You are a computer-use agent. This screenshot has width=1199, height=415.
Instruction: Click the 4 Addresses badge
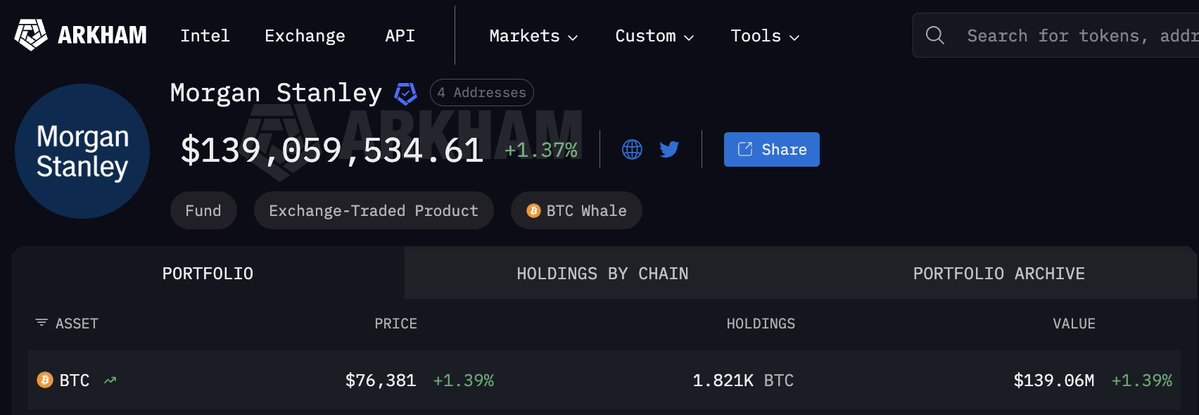[x=482, y=93]
